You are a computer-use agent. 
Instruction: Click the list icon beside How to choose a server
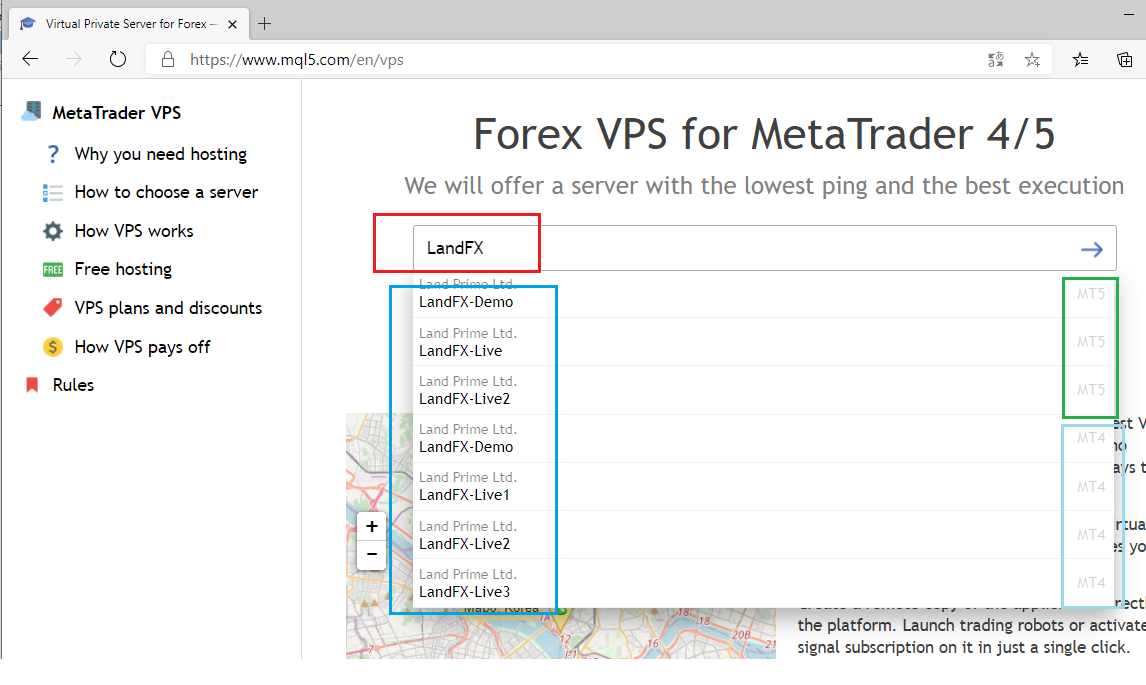[53, 192]
